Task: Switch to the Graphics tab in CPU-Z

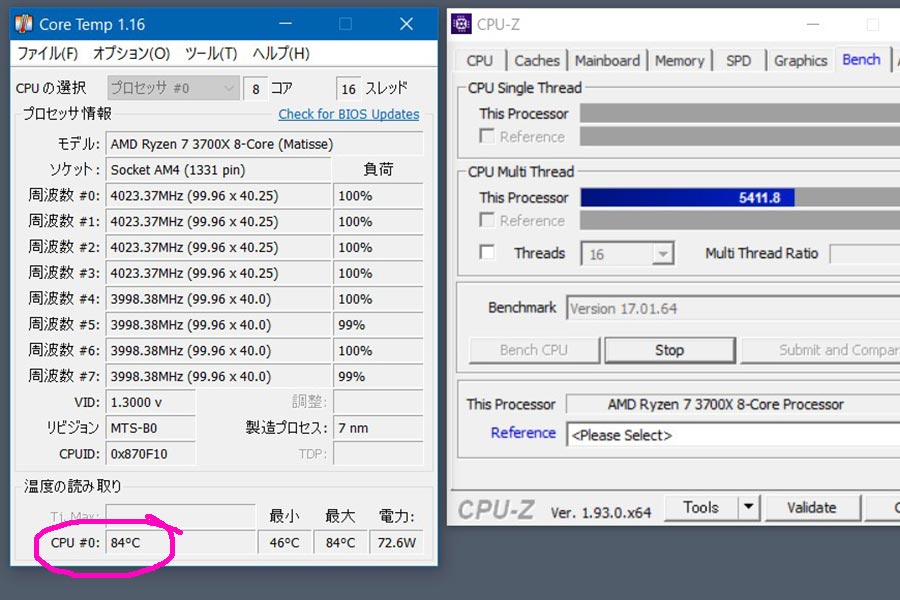Action: 801,60
